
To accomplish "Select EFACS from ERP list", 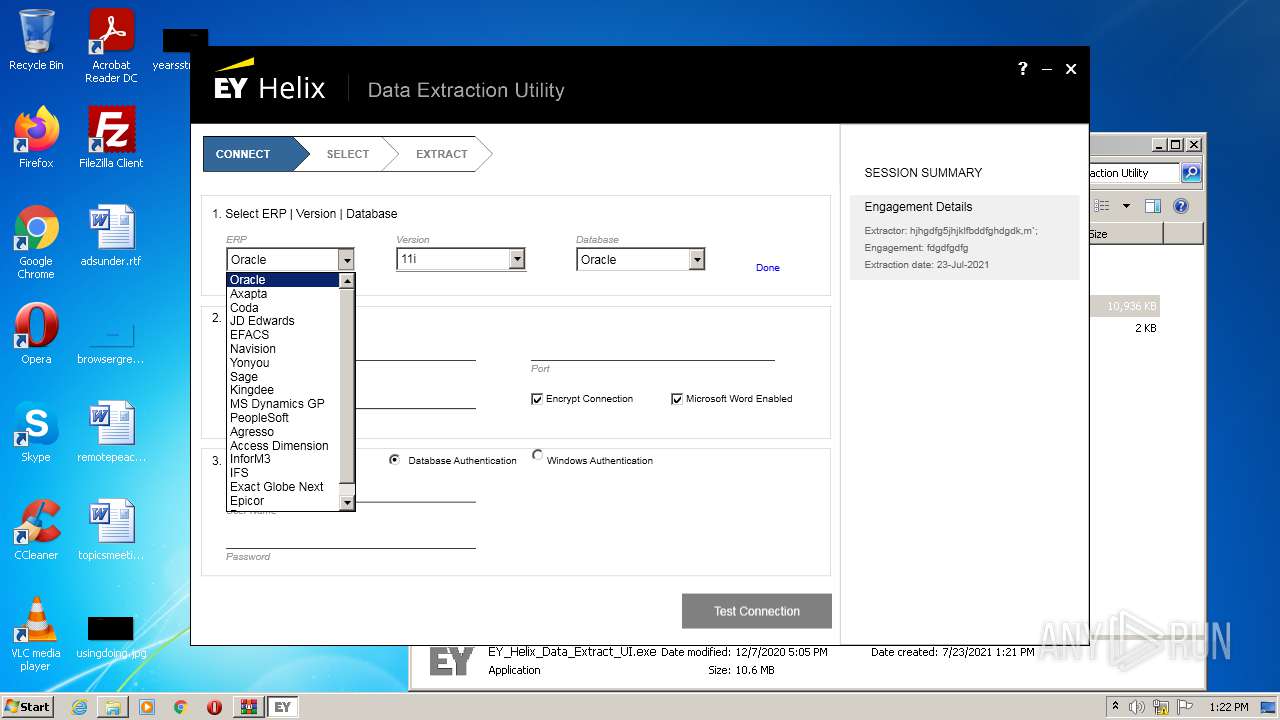I will 283,335.
